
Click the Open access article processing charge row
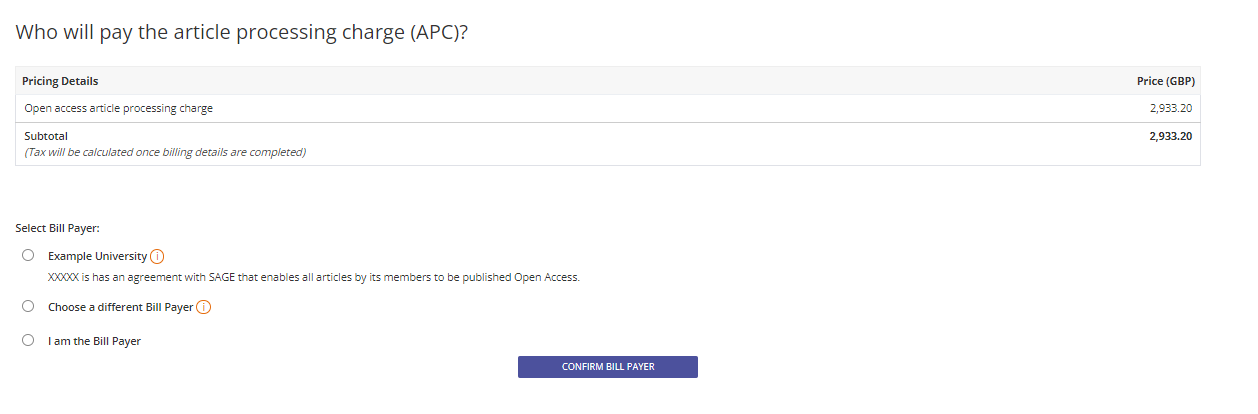[608, 108]
